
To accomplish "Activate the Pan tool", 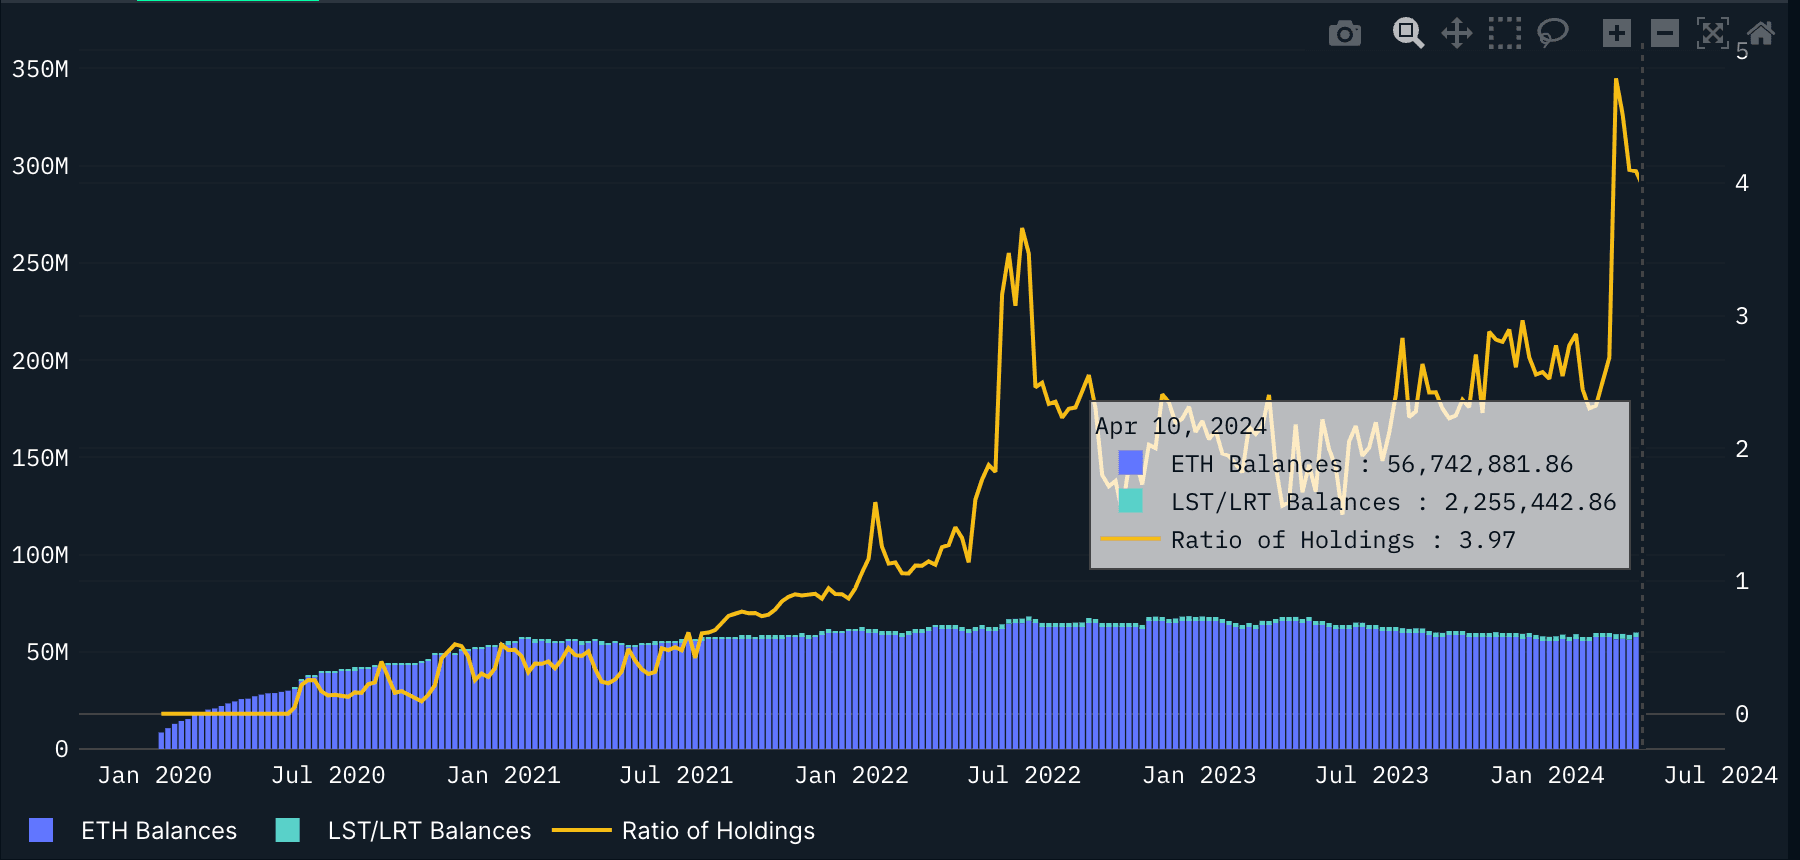I will click(x=1456, y=34).
